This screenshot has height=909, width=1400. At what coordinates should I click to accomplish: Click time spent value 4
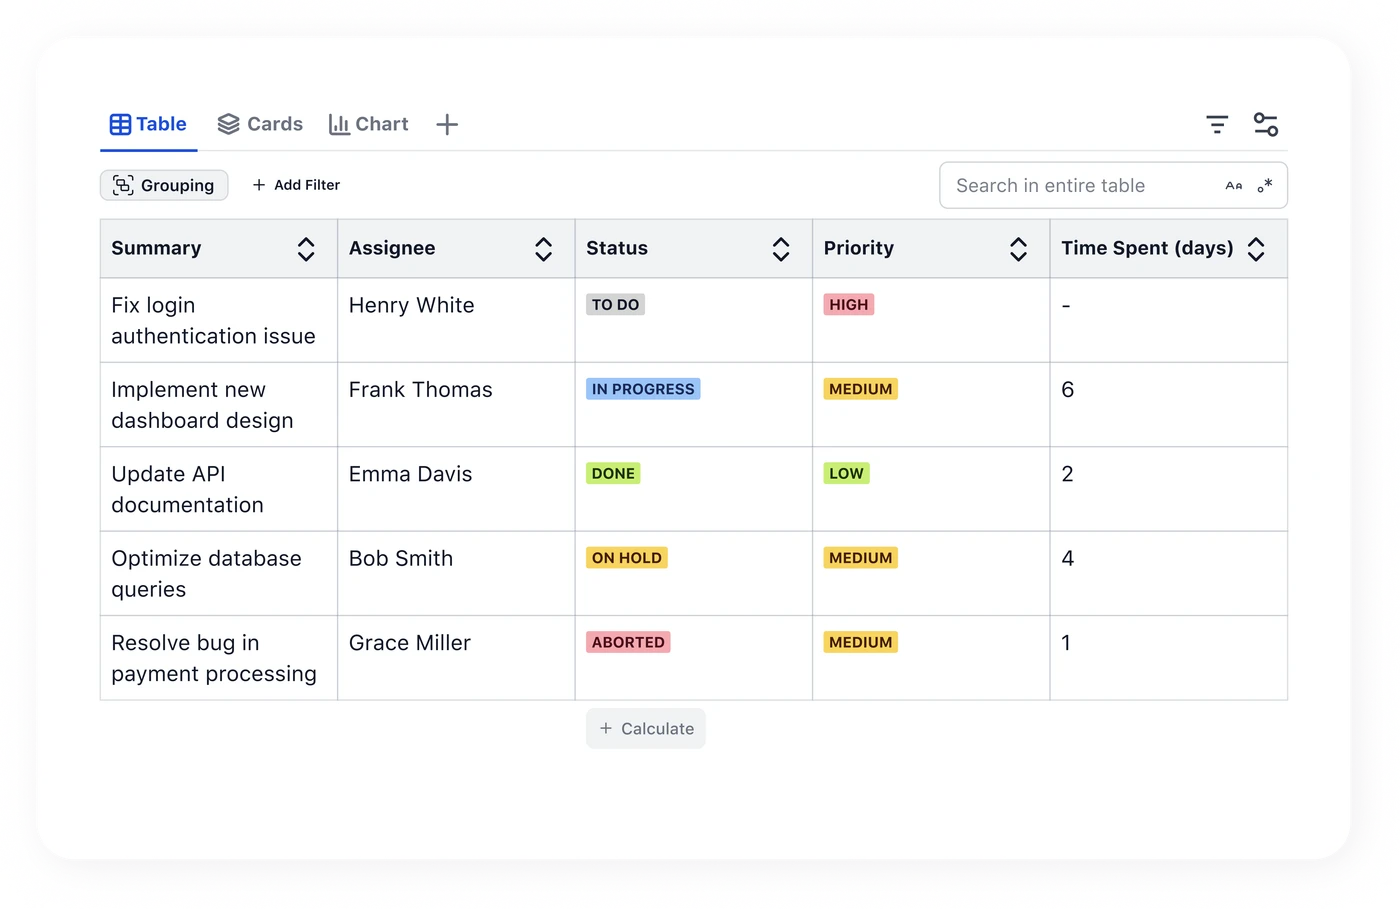pyautogui.click(x=1068, y=559)
